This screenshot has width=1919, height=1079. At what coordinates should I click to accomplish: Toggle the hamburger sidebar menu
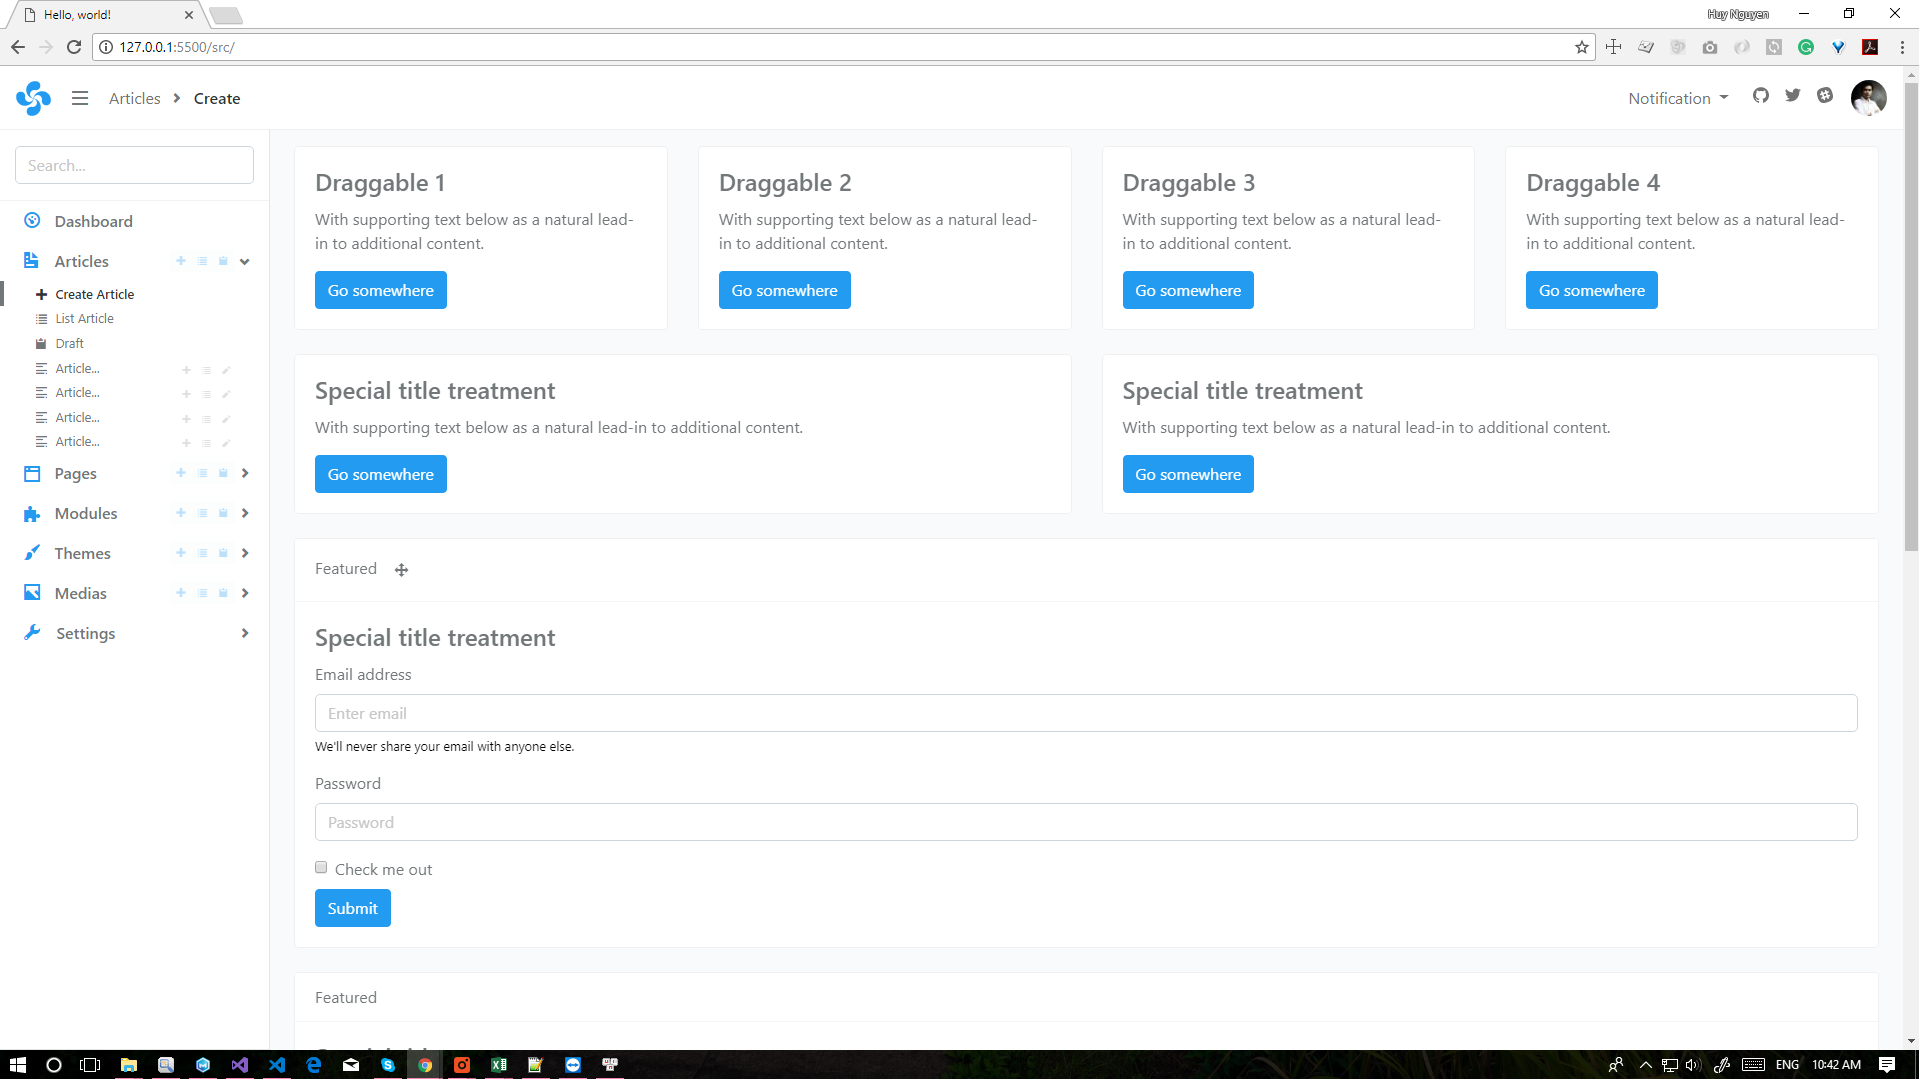[x=80, y=98]
